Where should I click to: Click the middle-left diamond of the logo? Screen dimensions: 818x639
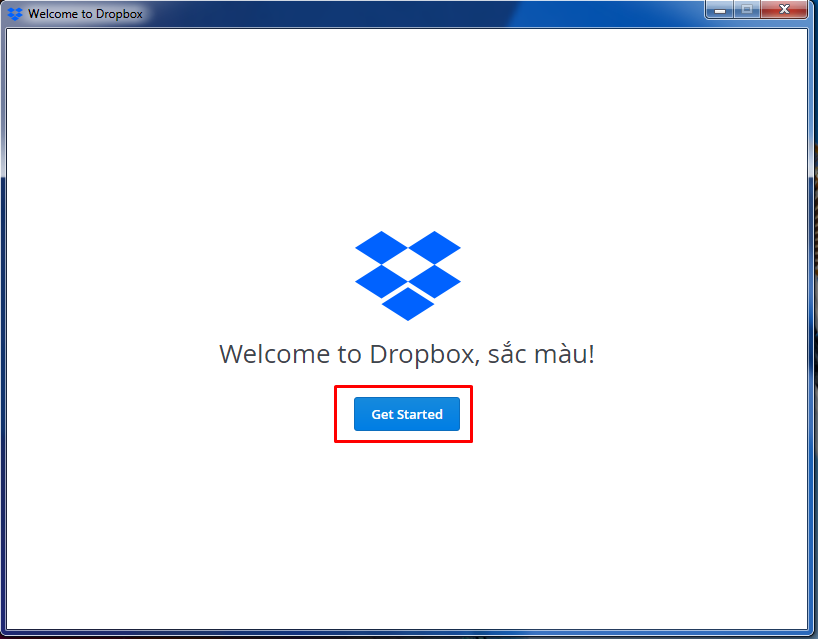tap(381, 280)
